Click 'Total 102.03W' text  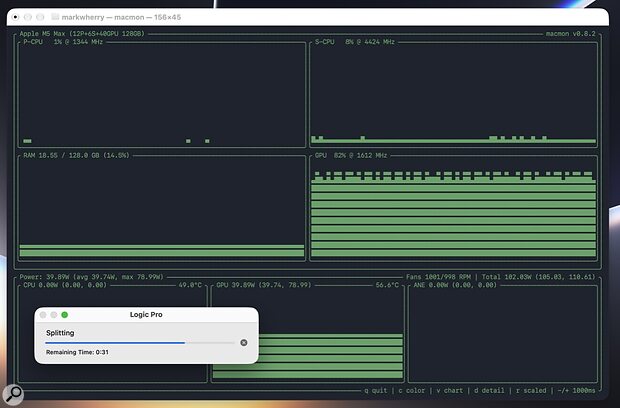(538, 277)
